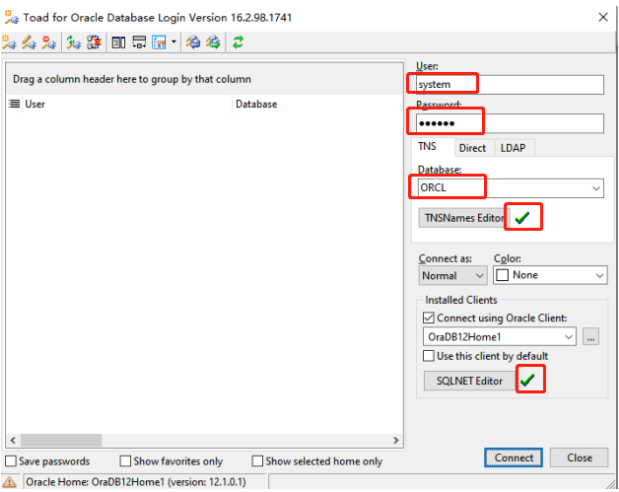Close the Toad login window
The width and height of the screenshot is (619, 492).
coord(603,17)
